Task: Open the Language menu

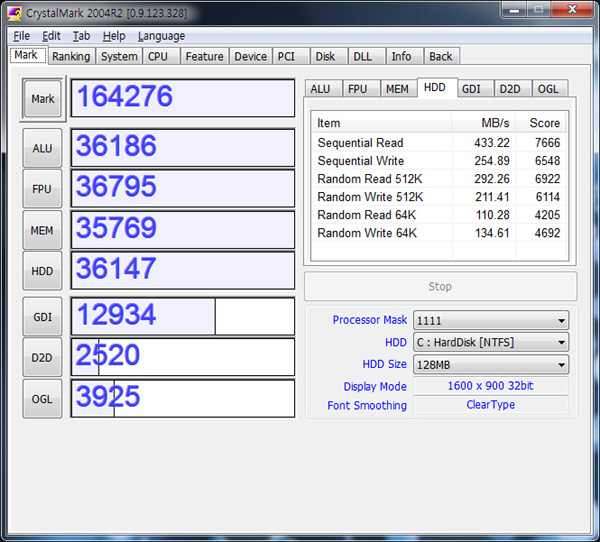Action: (x=161, y=36)
